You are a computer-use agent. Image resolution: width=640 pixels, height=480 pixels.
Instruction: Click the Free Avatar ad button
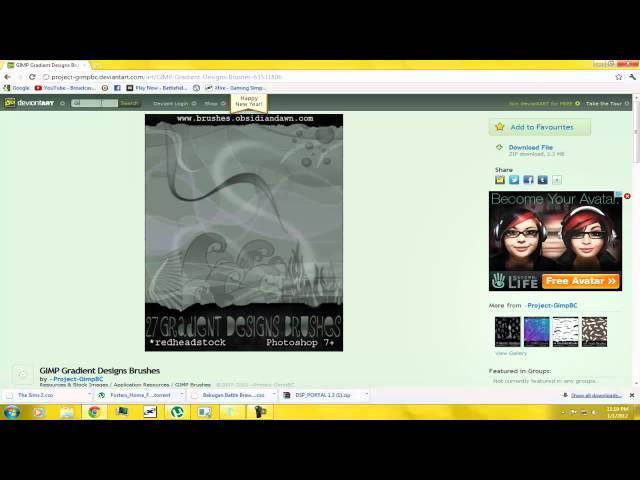582,281
